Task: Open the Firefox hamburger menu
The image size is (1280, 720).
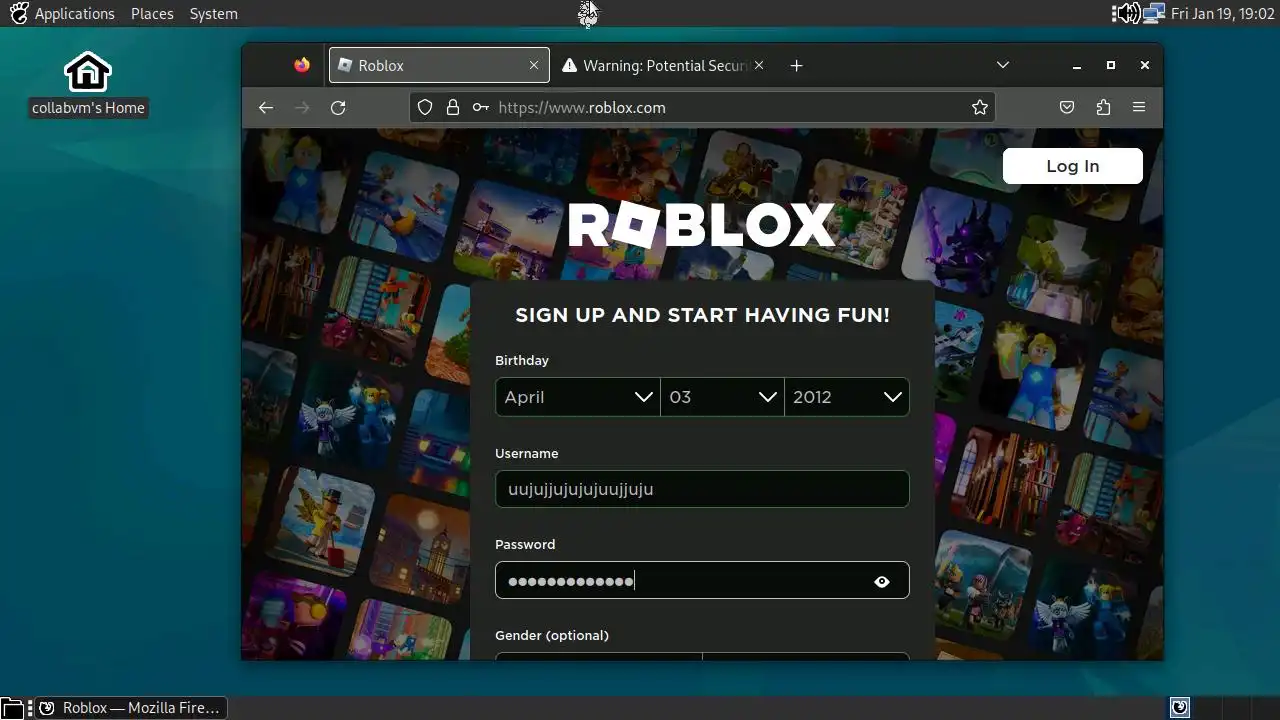Action: tap(1139, 107)
